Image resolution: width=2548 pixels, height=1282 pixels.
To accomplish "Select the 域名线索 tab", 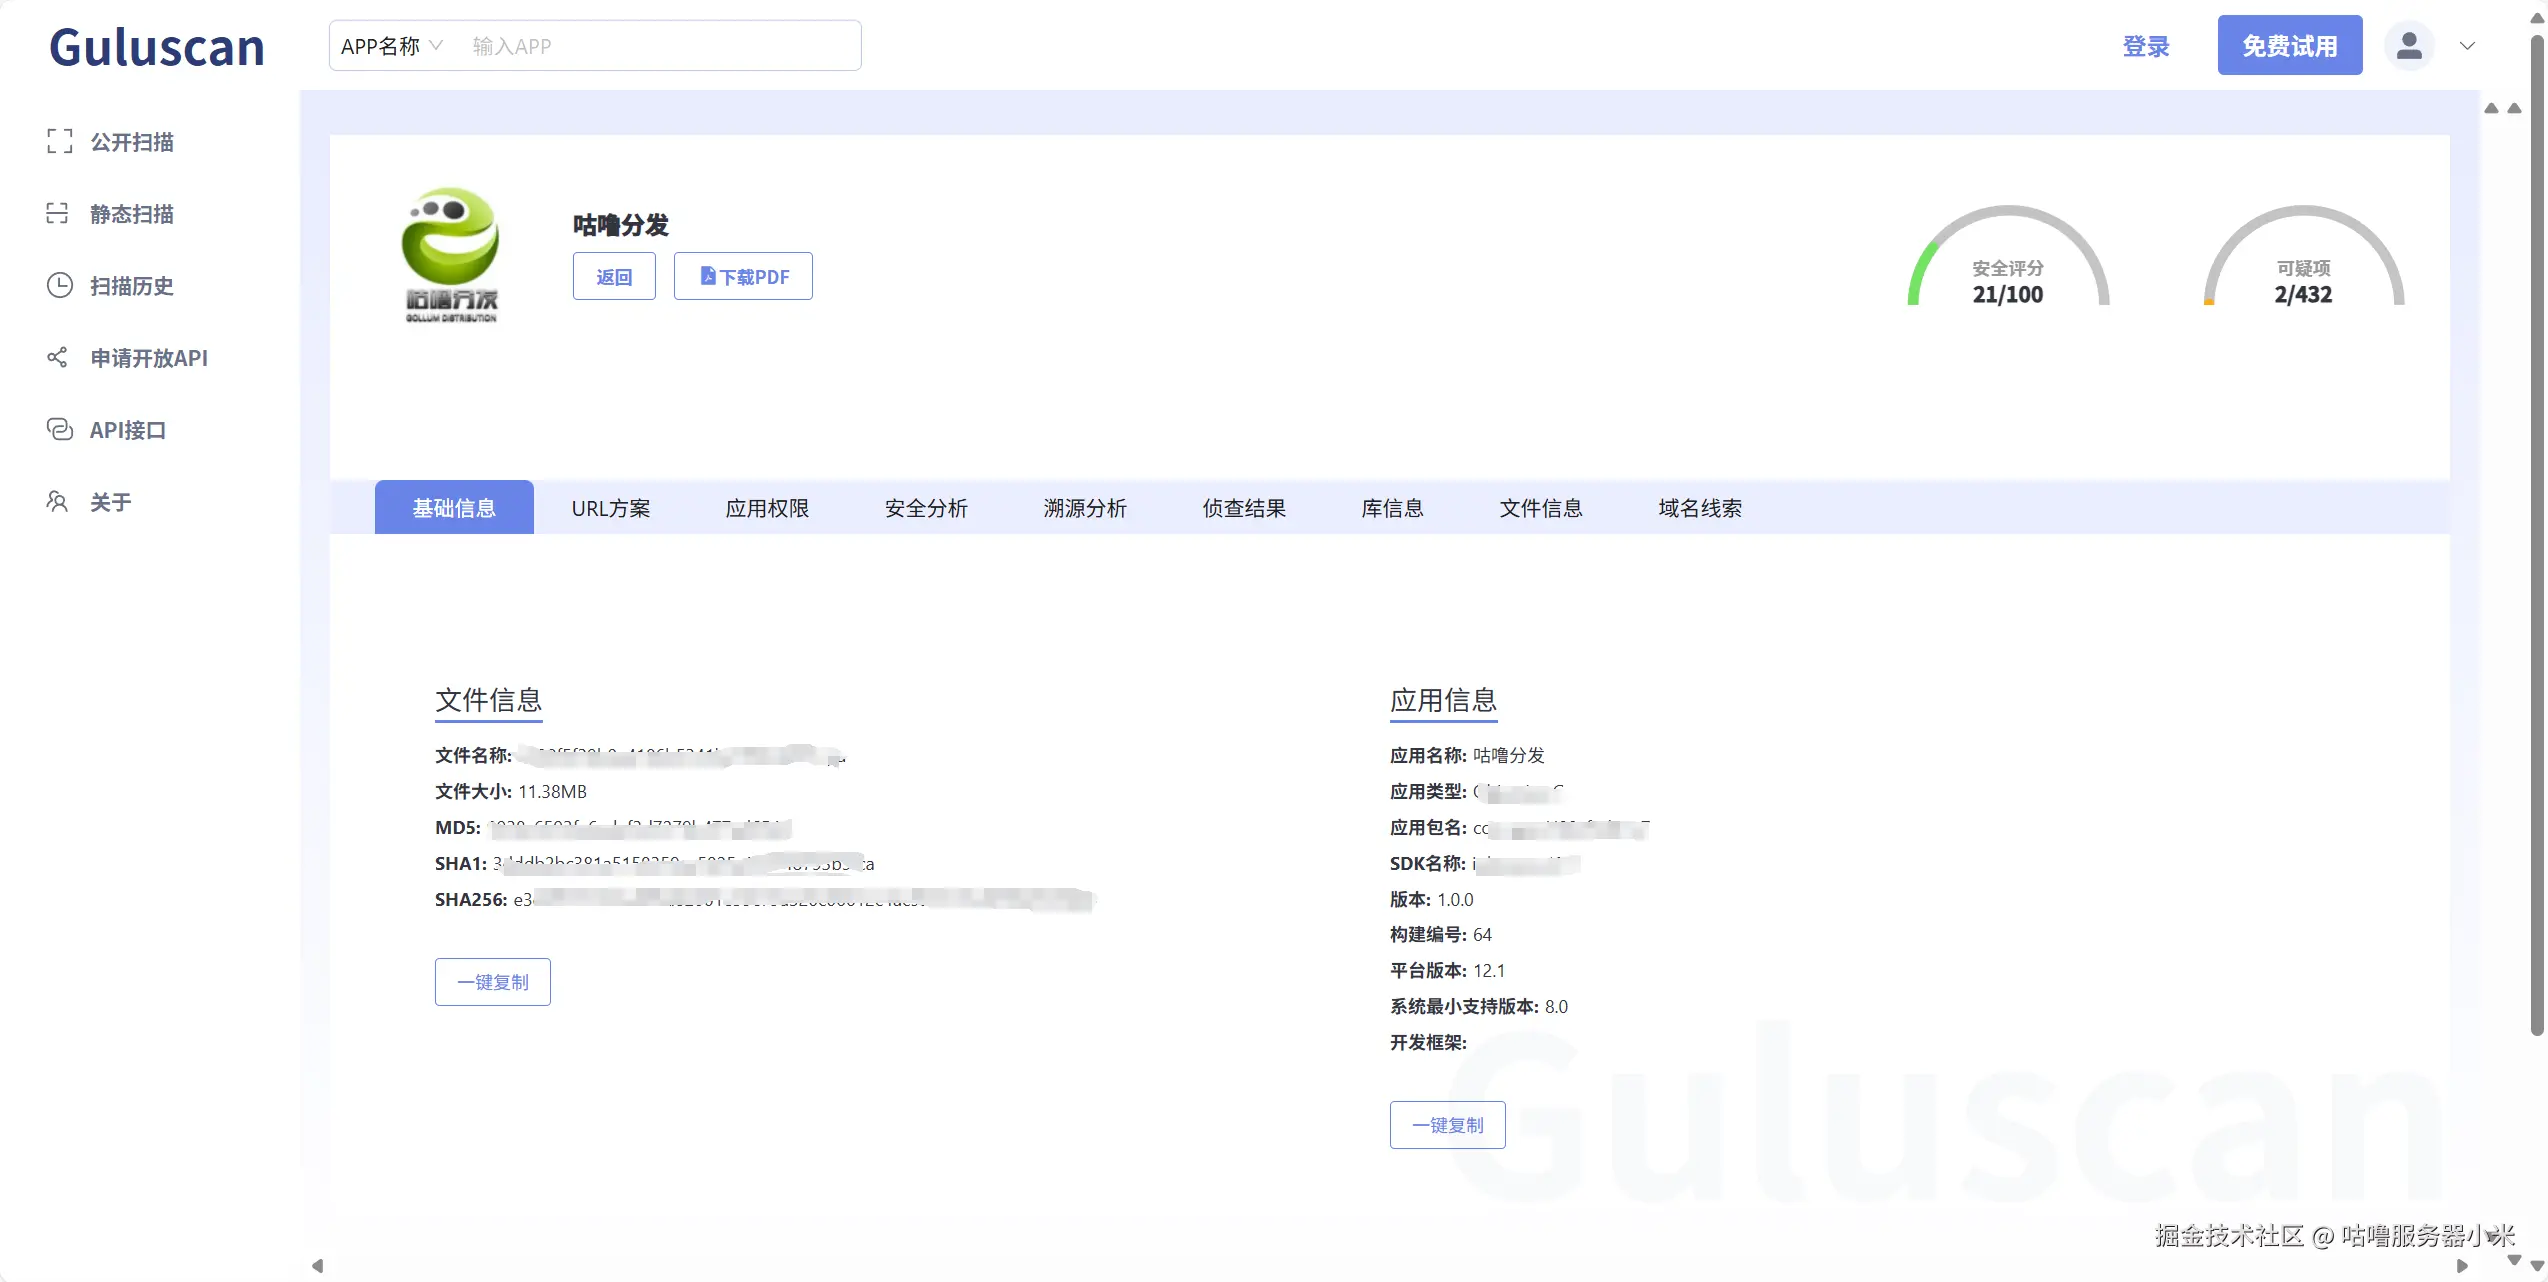I will (1699, 508).
